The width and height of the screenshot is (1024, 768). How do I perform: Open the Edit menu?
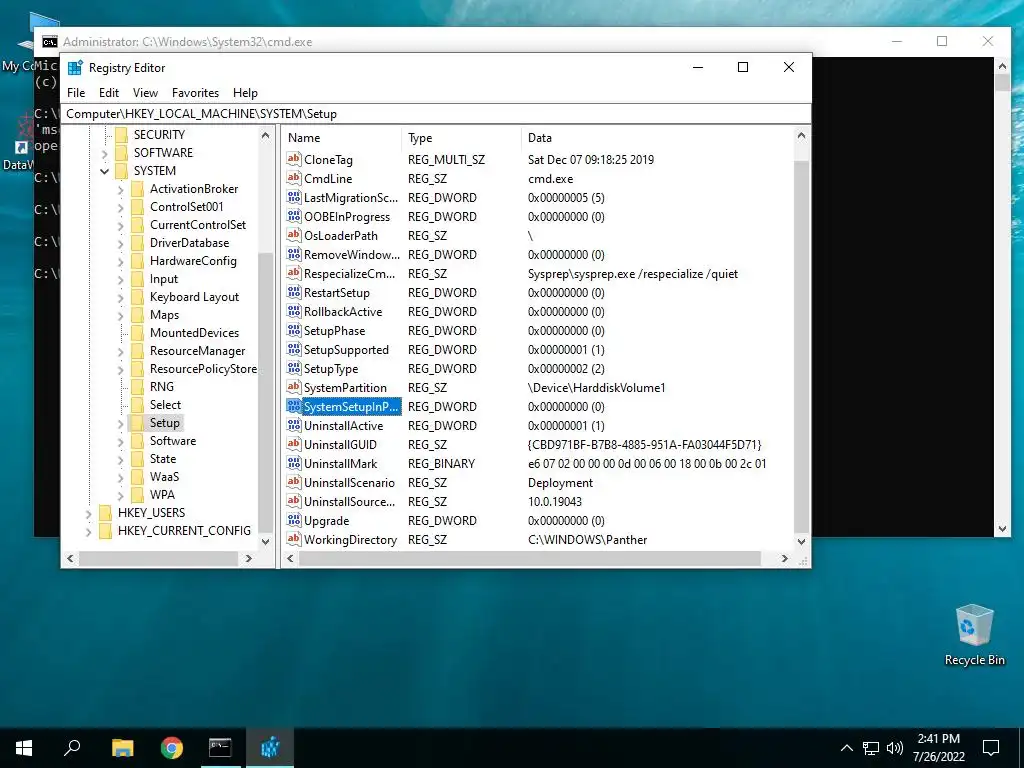(108, 93)
